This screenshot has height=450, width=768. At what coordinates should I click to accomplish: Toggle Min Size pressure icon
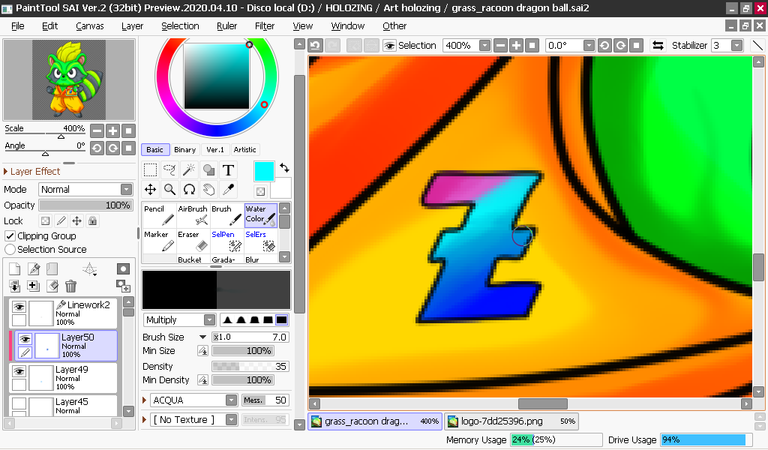203,351
